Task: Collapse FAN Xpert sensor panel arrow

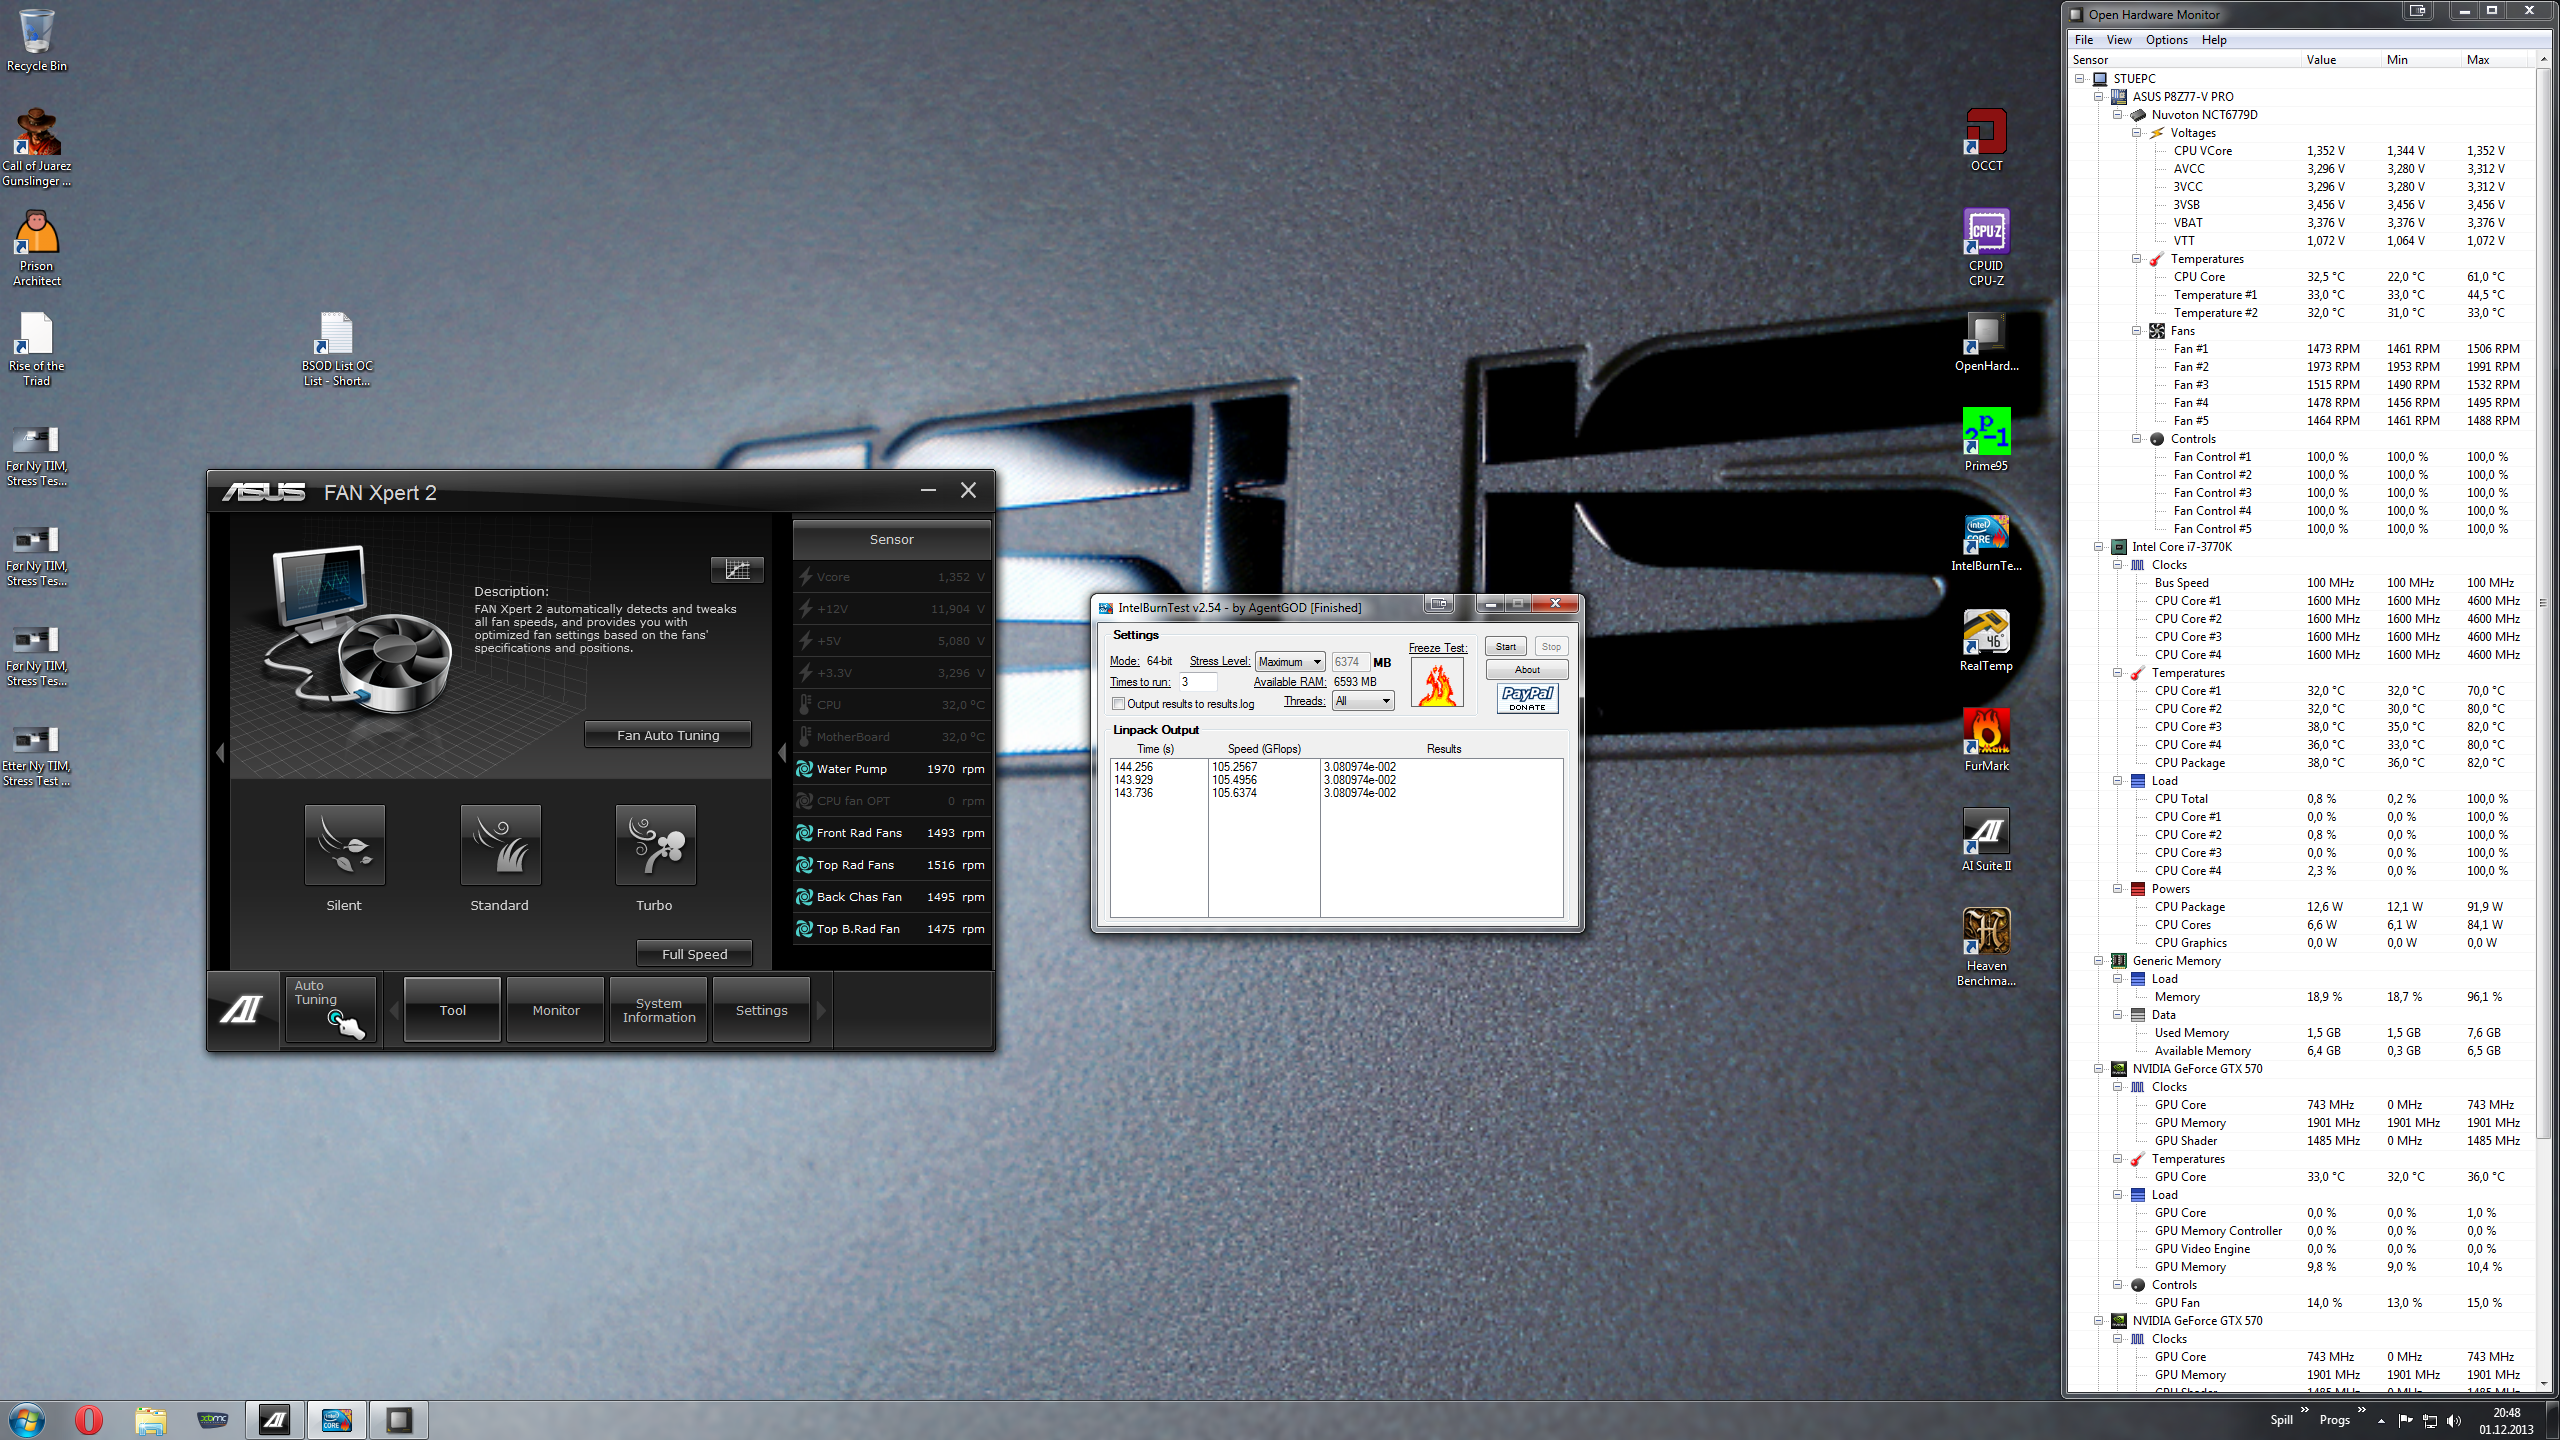Action: tap(782, 753)
